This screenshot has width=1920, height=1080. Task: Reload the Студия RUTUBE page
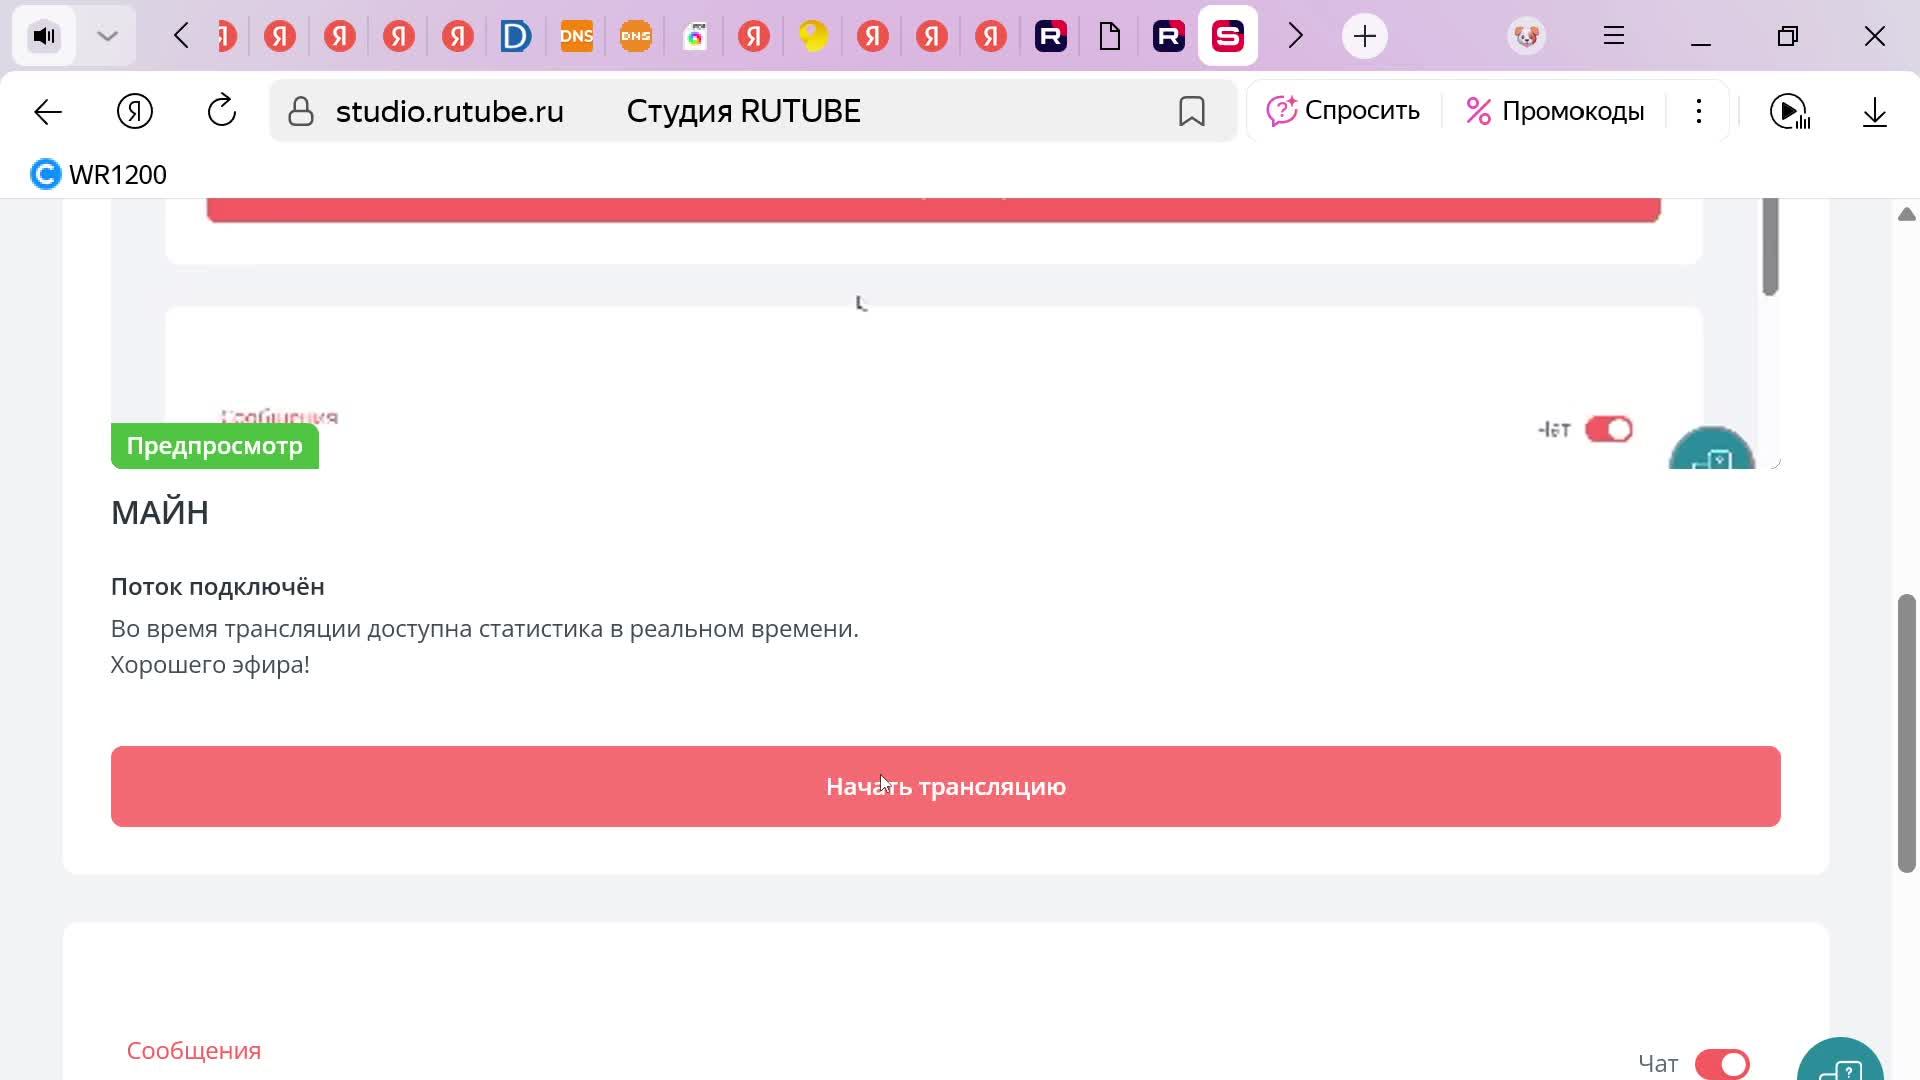click(220, 111)
